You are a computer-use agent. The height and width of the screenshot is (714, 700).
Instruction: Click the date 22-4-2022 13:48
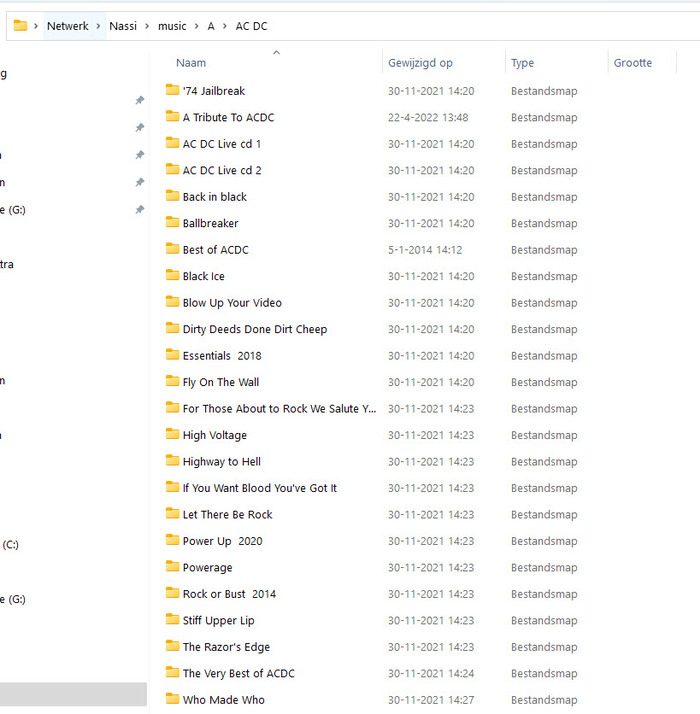[x=428, y=117]
